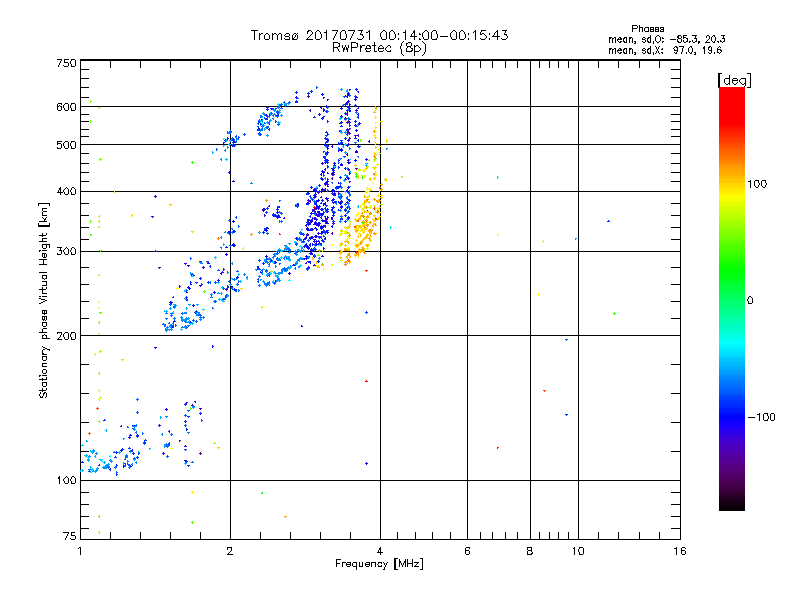The width and height of the screenshot is (800, 600).
Task: Click x-axis tick label '2'
Action: coord(230,551)
